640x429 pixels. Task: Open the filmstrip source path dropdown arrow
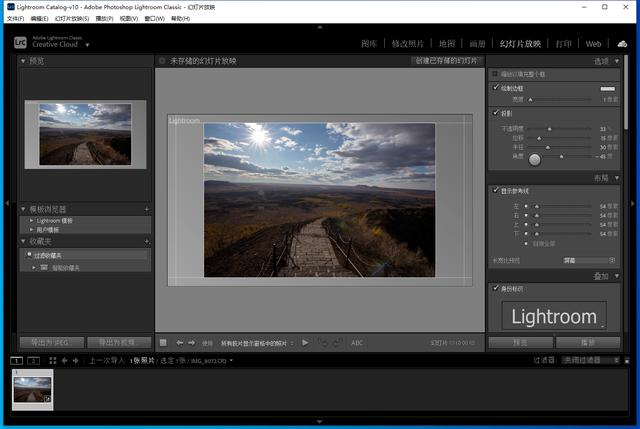click(x=231, y=360)
